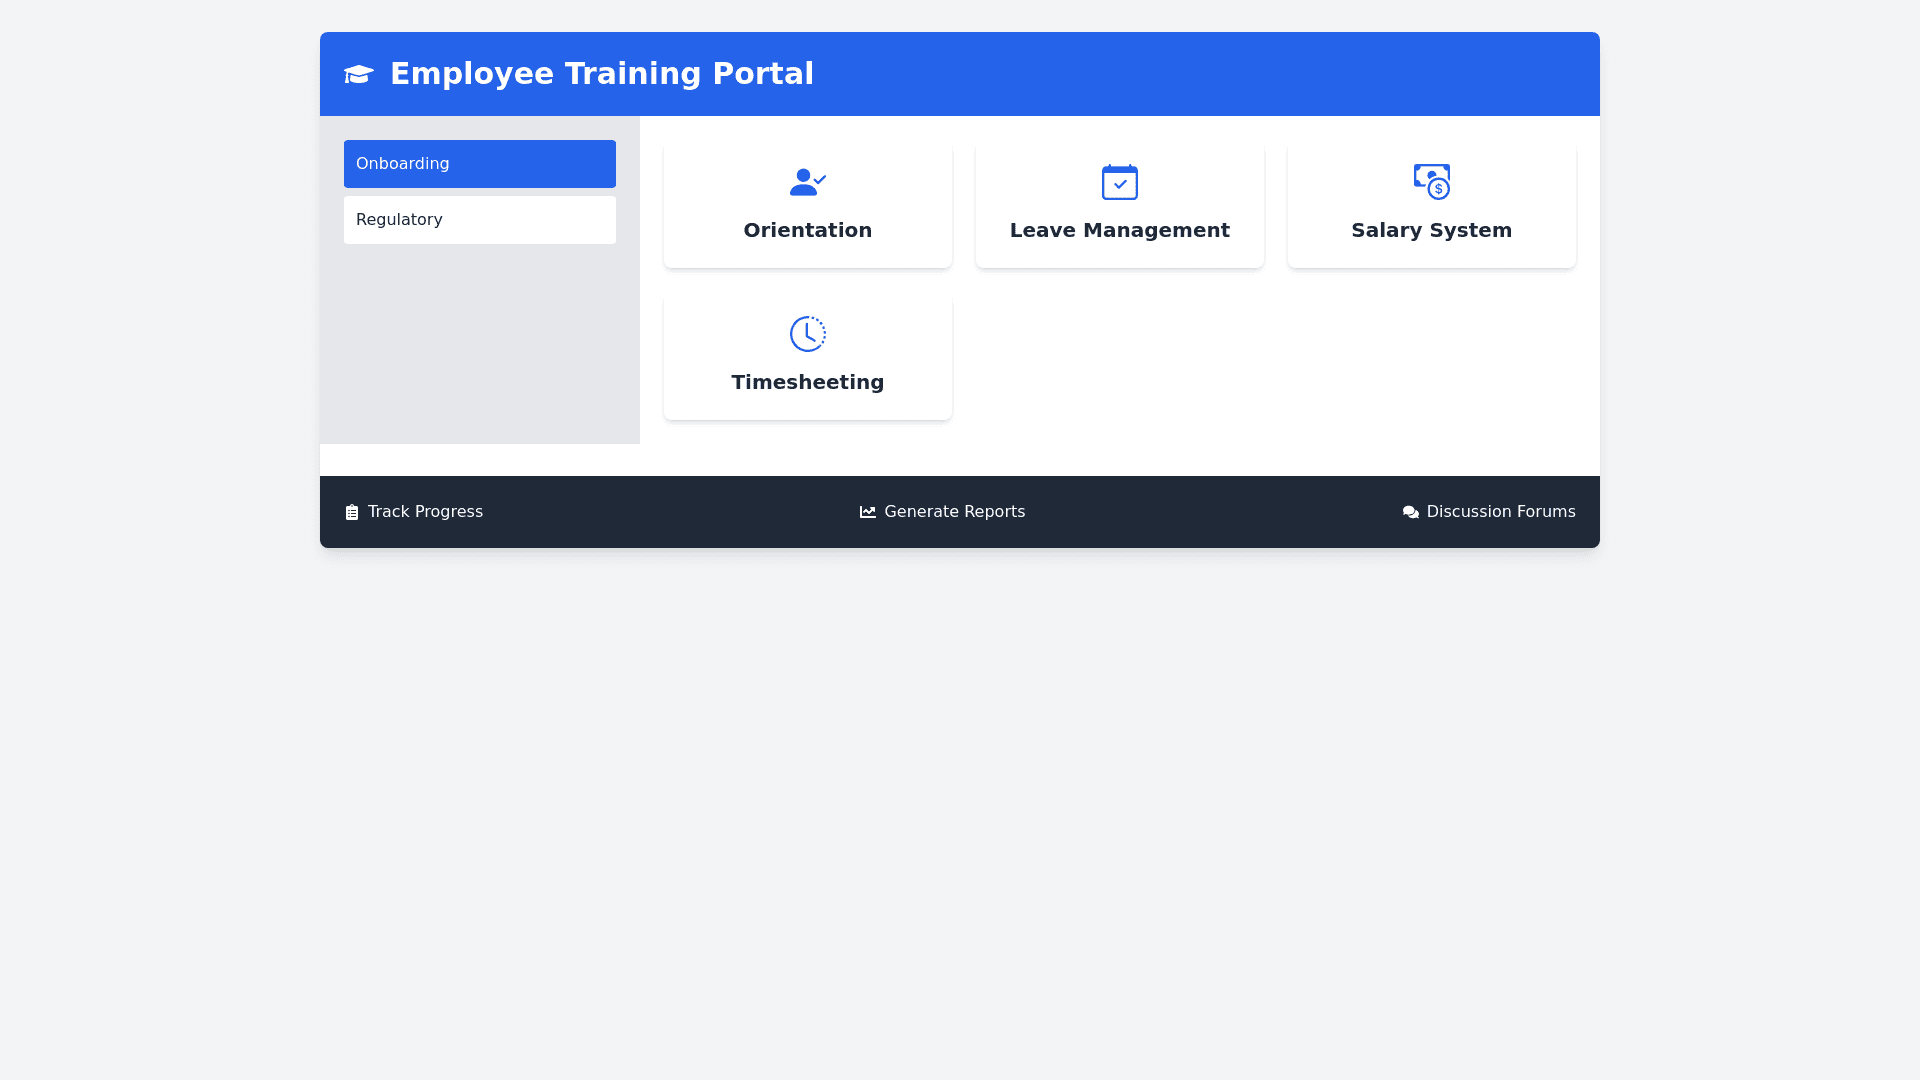The image size is (1920, 1080).
Task: Open the Orientation training card
Action: click(x=807, y=205)
